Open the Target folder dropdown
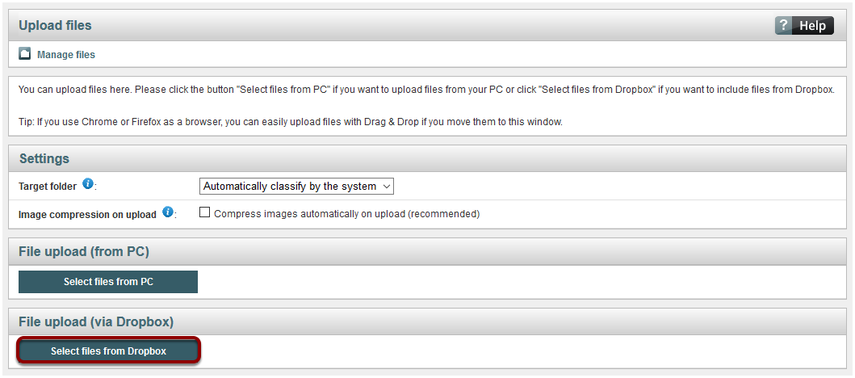 pyautogui.click(x=296, y=187)
